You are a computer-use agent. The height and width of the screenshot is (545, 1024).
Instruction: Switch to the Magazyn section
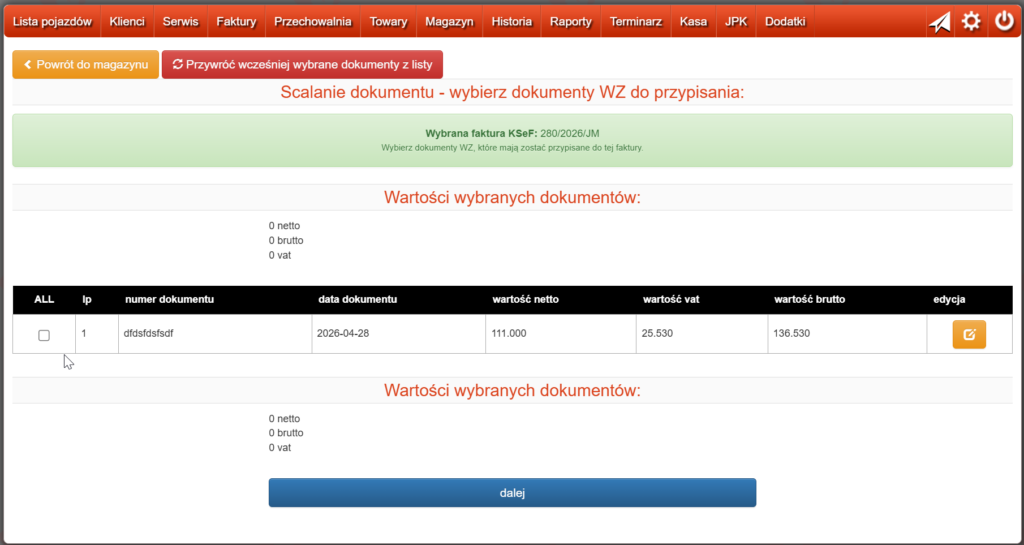pos(449,22)
